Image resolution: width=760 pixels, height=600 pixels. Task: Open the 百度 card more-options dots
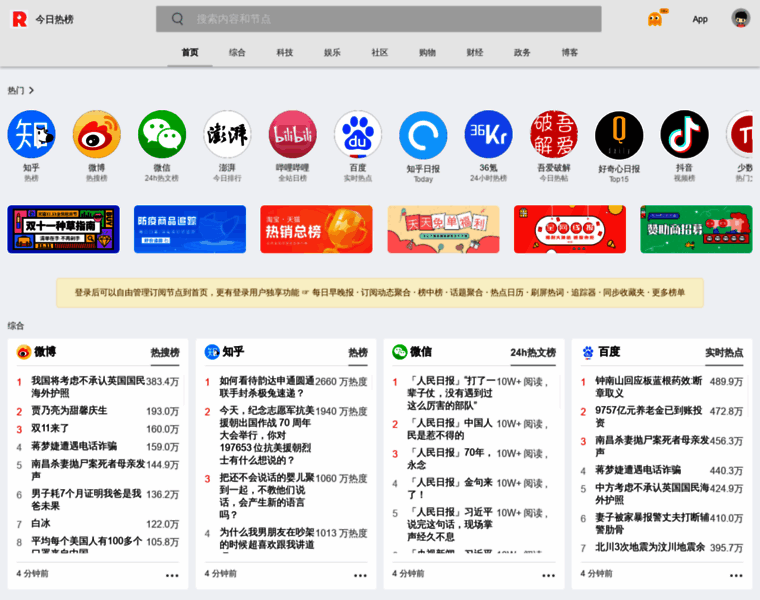click(736, 575)
